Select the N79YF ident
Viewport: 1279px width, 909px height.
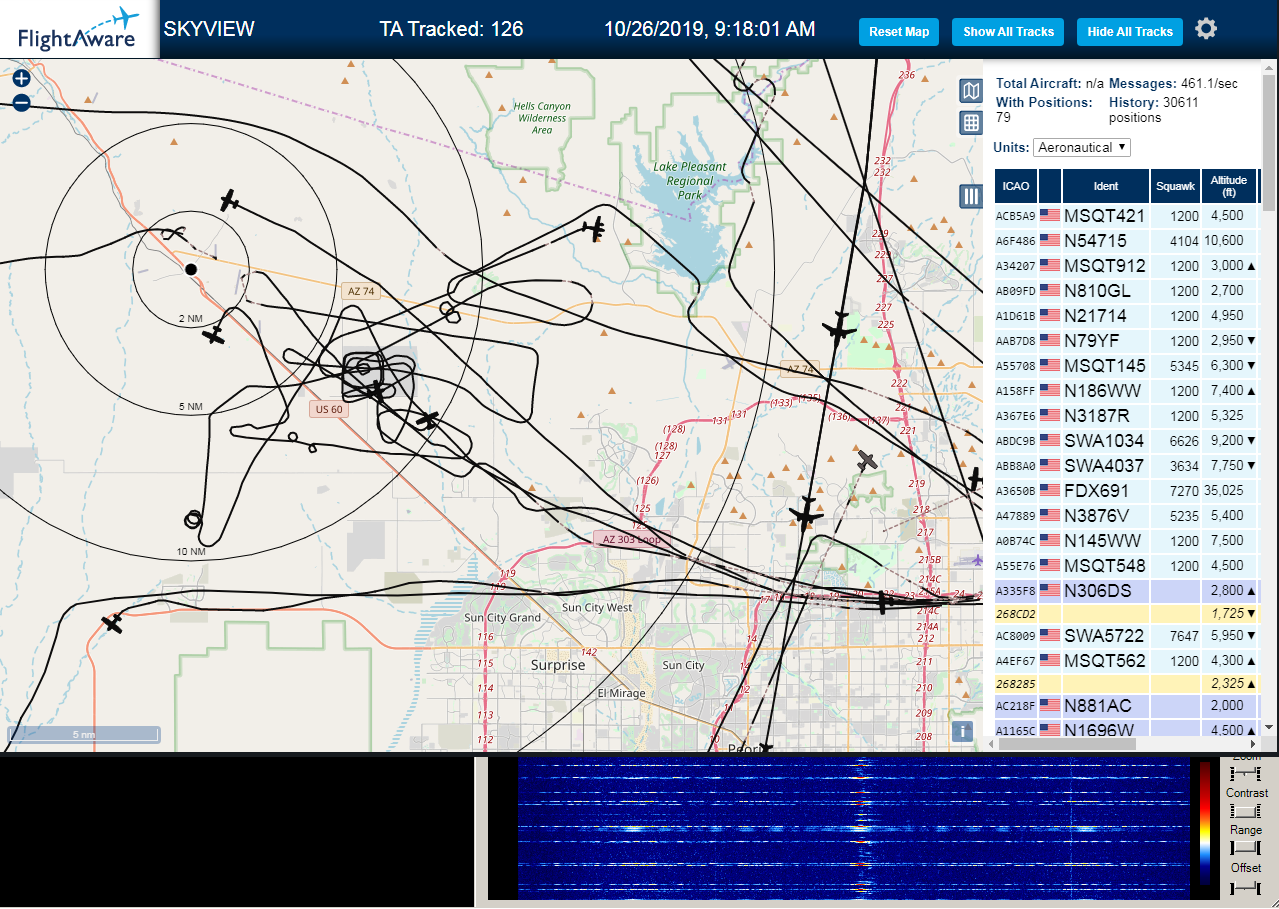coord(1094,340)
